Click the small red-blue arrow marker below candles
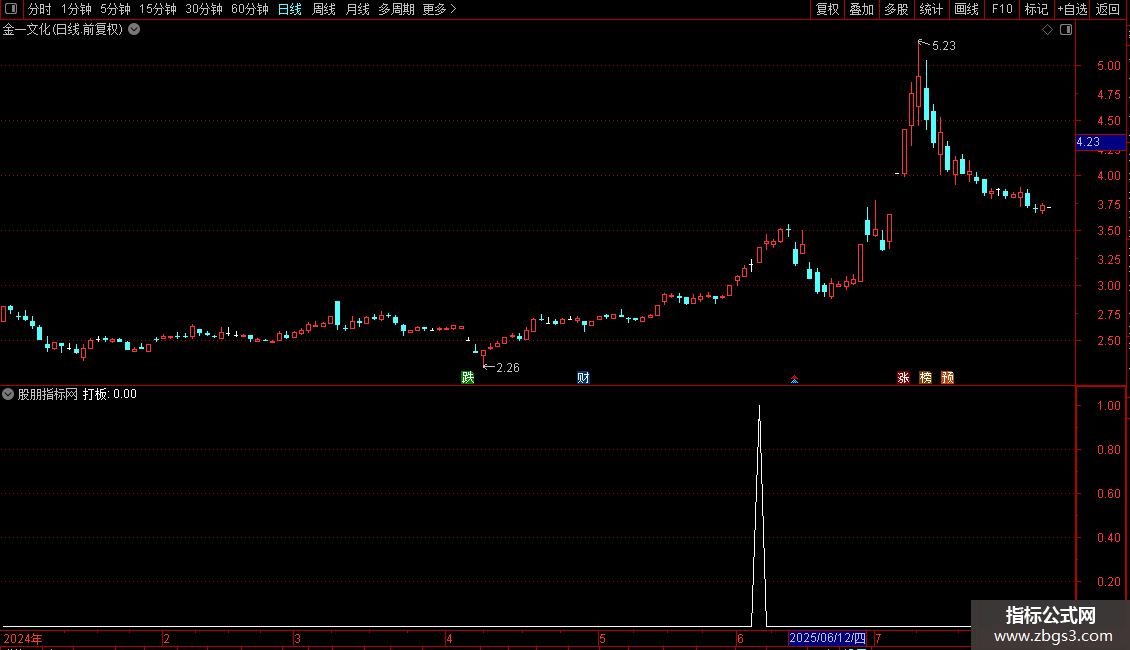1130x650 pixels. click(x=794, y=379)
